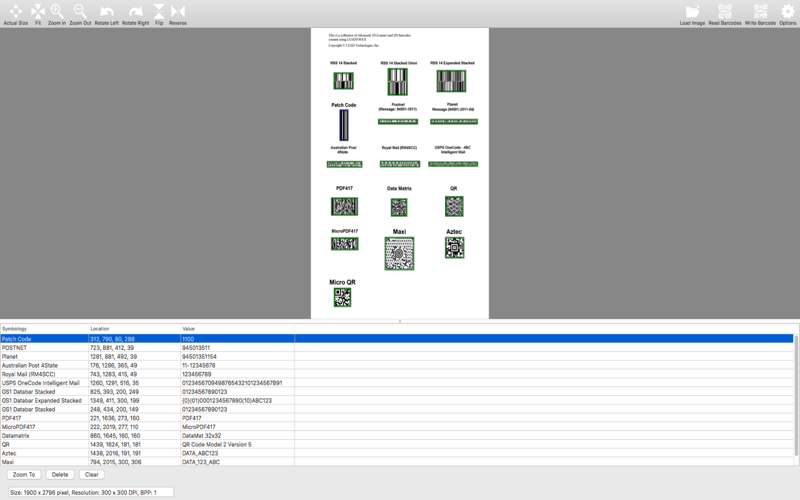Image resolution: width=800 pixels, height=500 pixels.
Task: Sort results by the Symbology column header
Action: click(x=44, y=329)
